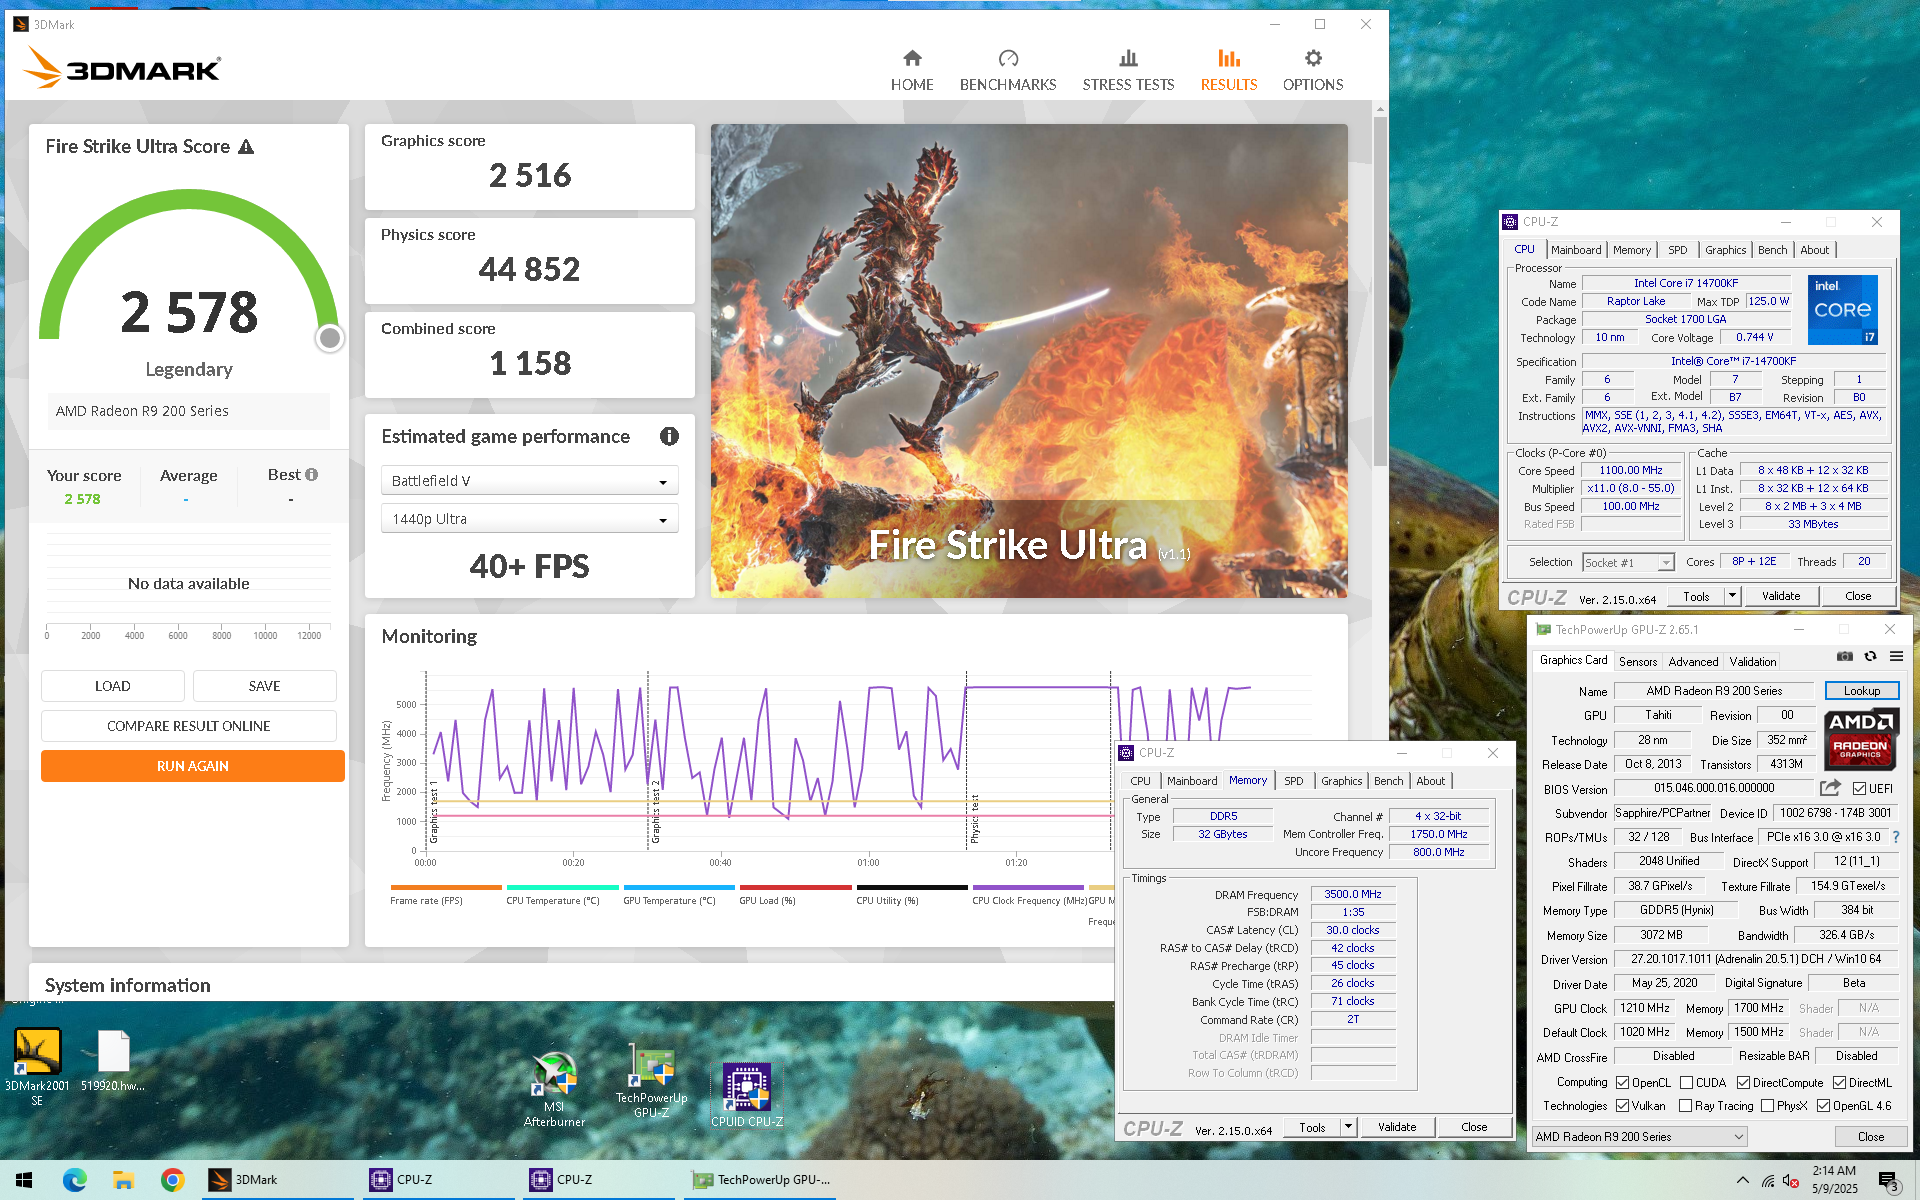Open the GPU-Z hamburger menu
This screenshot has width=1920, height=1200.
pos(1896,657)
